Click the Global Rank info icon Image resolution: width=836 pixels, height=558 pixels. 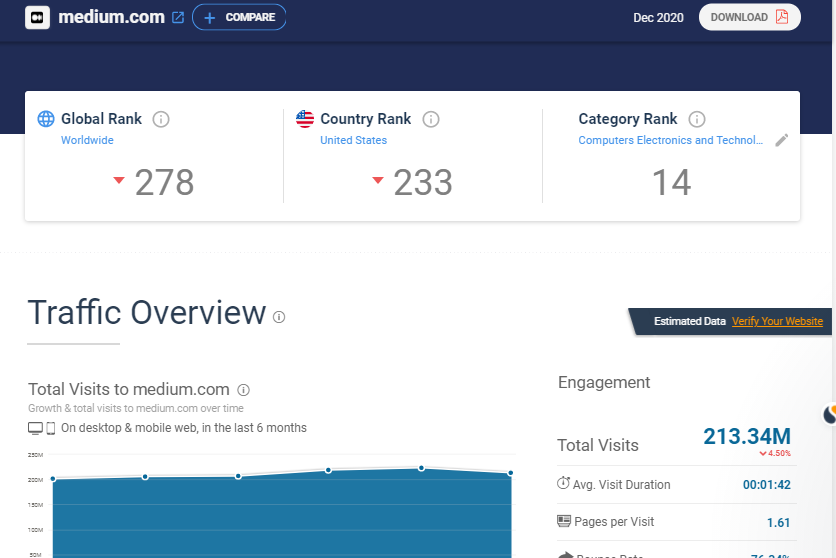click(161, 119)
